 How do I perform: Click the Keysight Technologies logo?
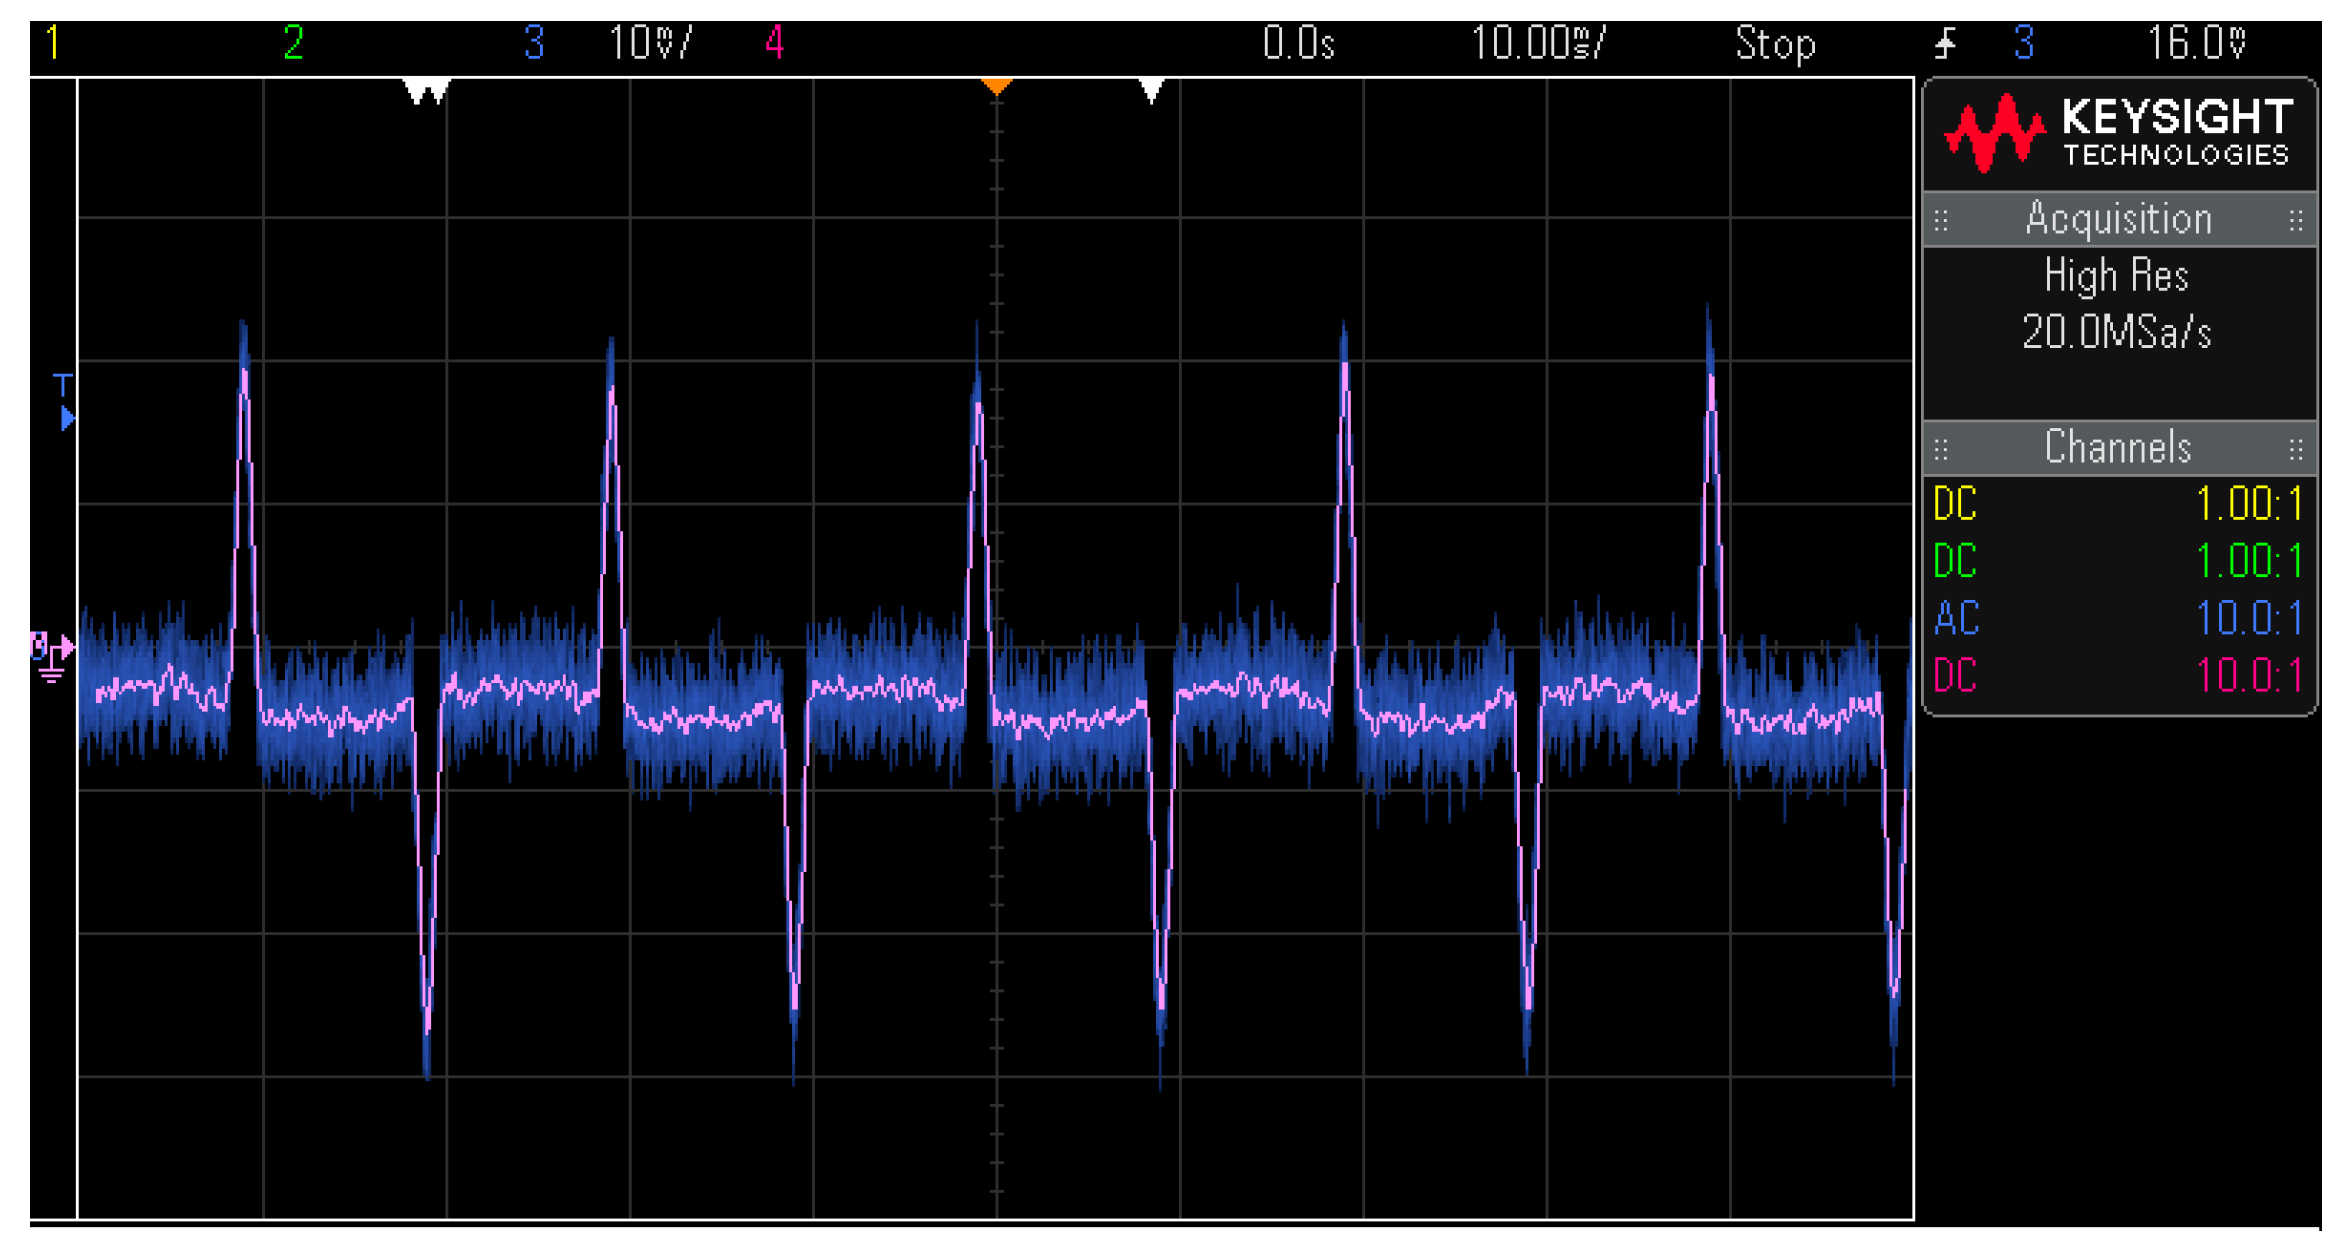pyautogui.click(x=2118, y=134)
